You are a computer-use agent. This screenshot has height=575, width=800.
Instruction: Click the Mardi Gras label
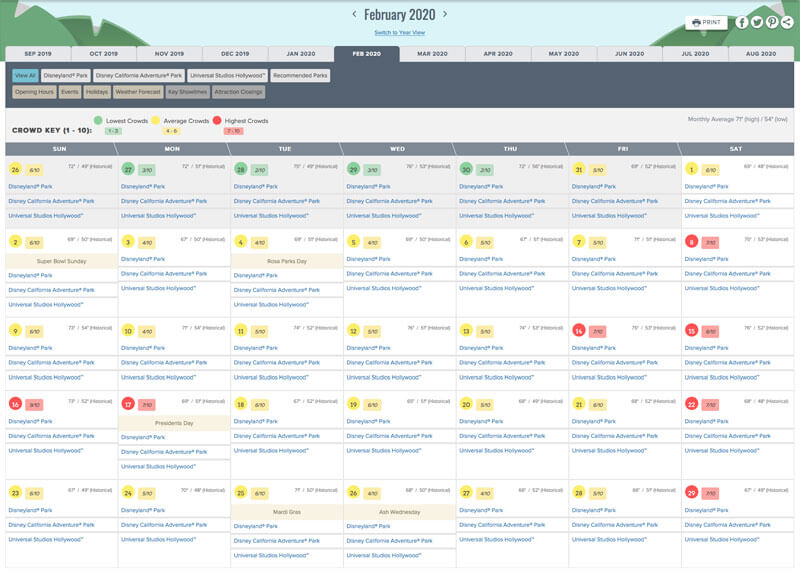click(287, 512)
